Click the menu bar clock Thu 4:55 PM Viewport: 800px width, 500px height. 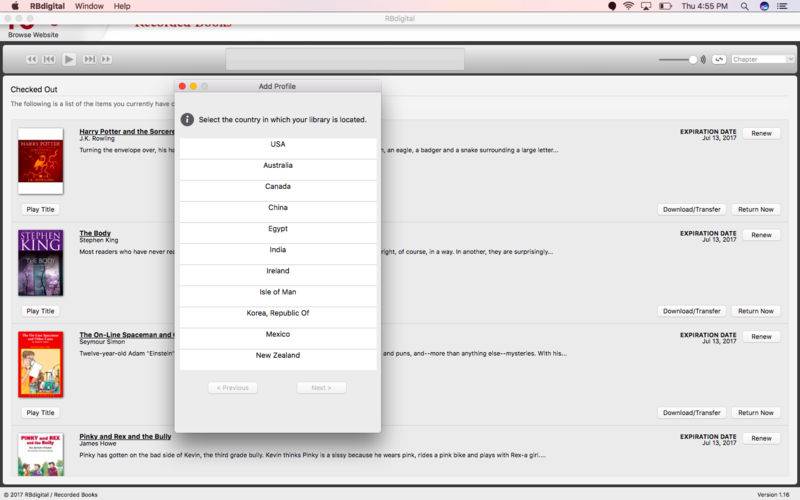click(704, 6)
